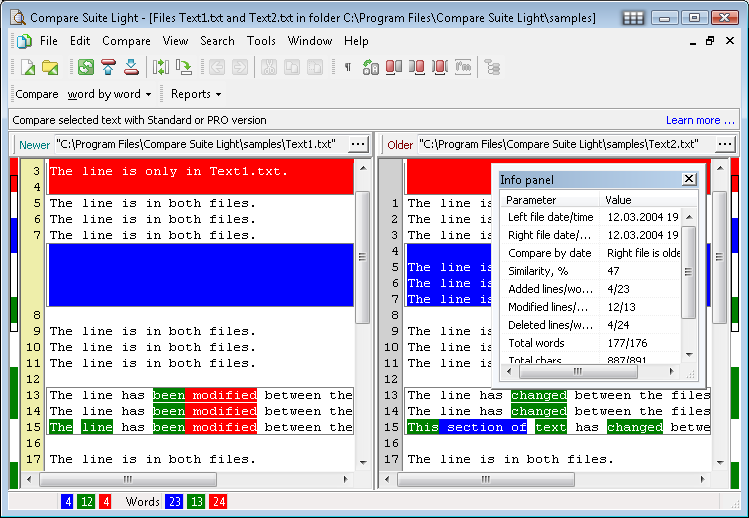Click the Open folder toolbar icon

[50, 67]
